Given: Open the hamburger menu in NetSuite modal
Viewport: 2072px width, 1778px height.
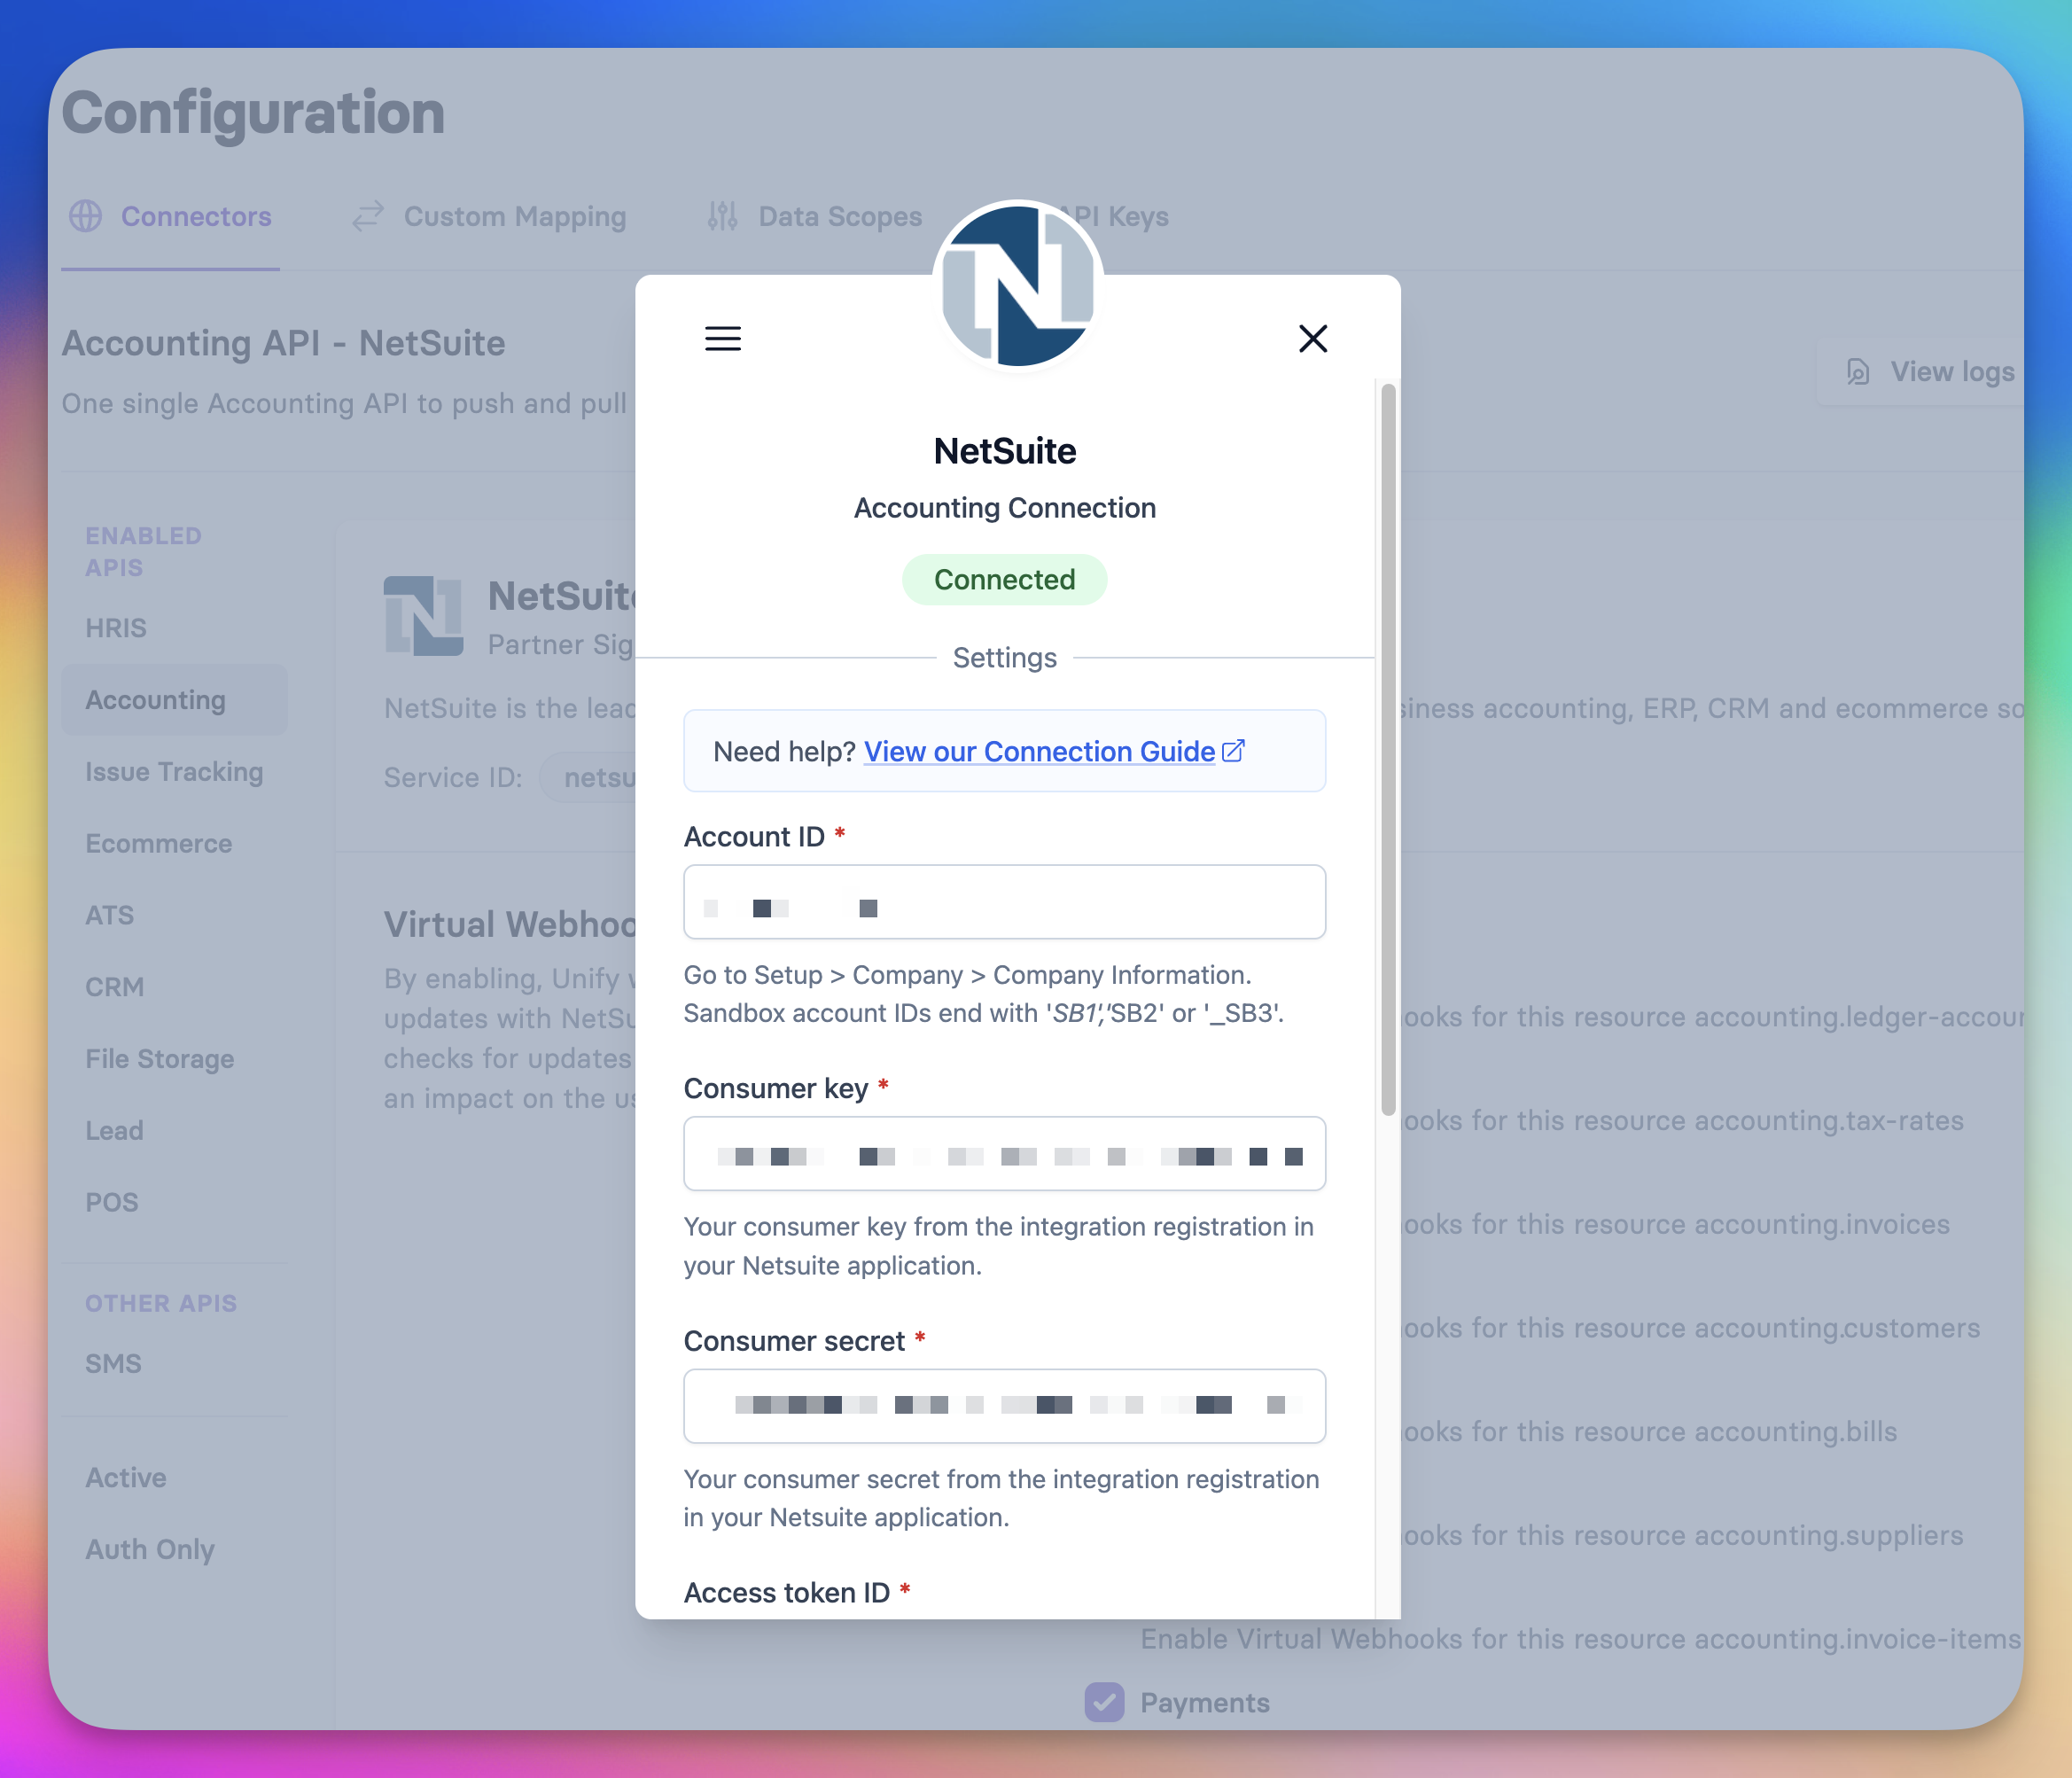Looking at the screenshot, I should tap(722, 338).
